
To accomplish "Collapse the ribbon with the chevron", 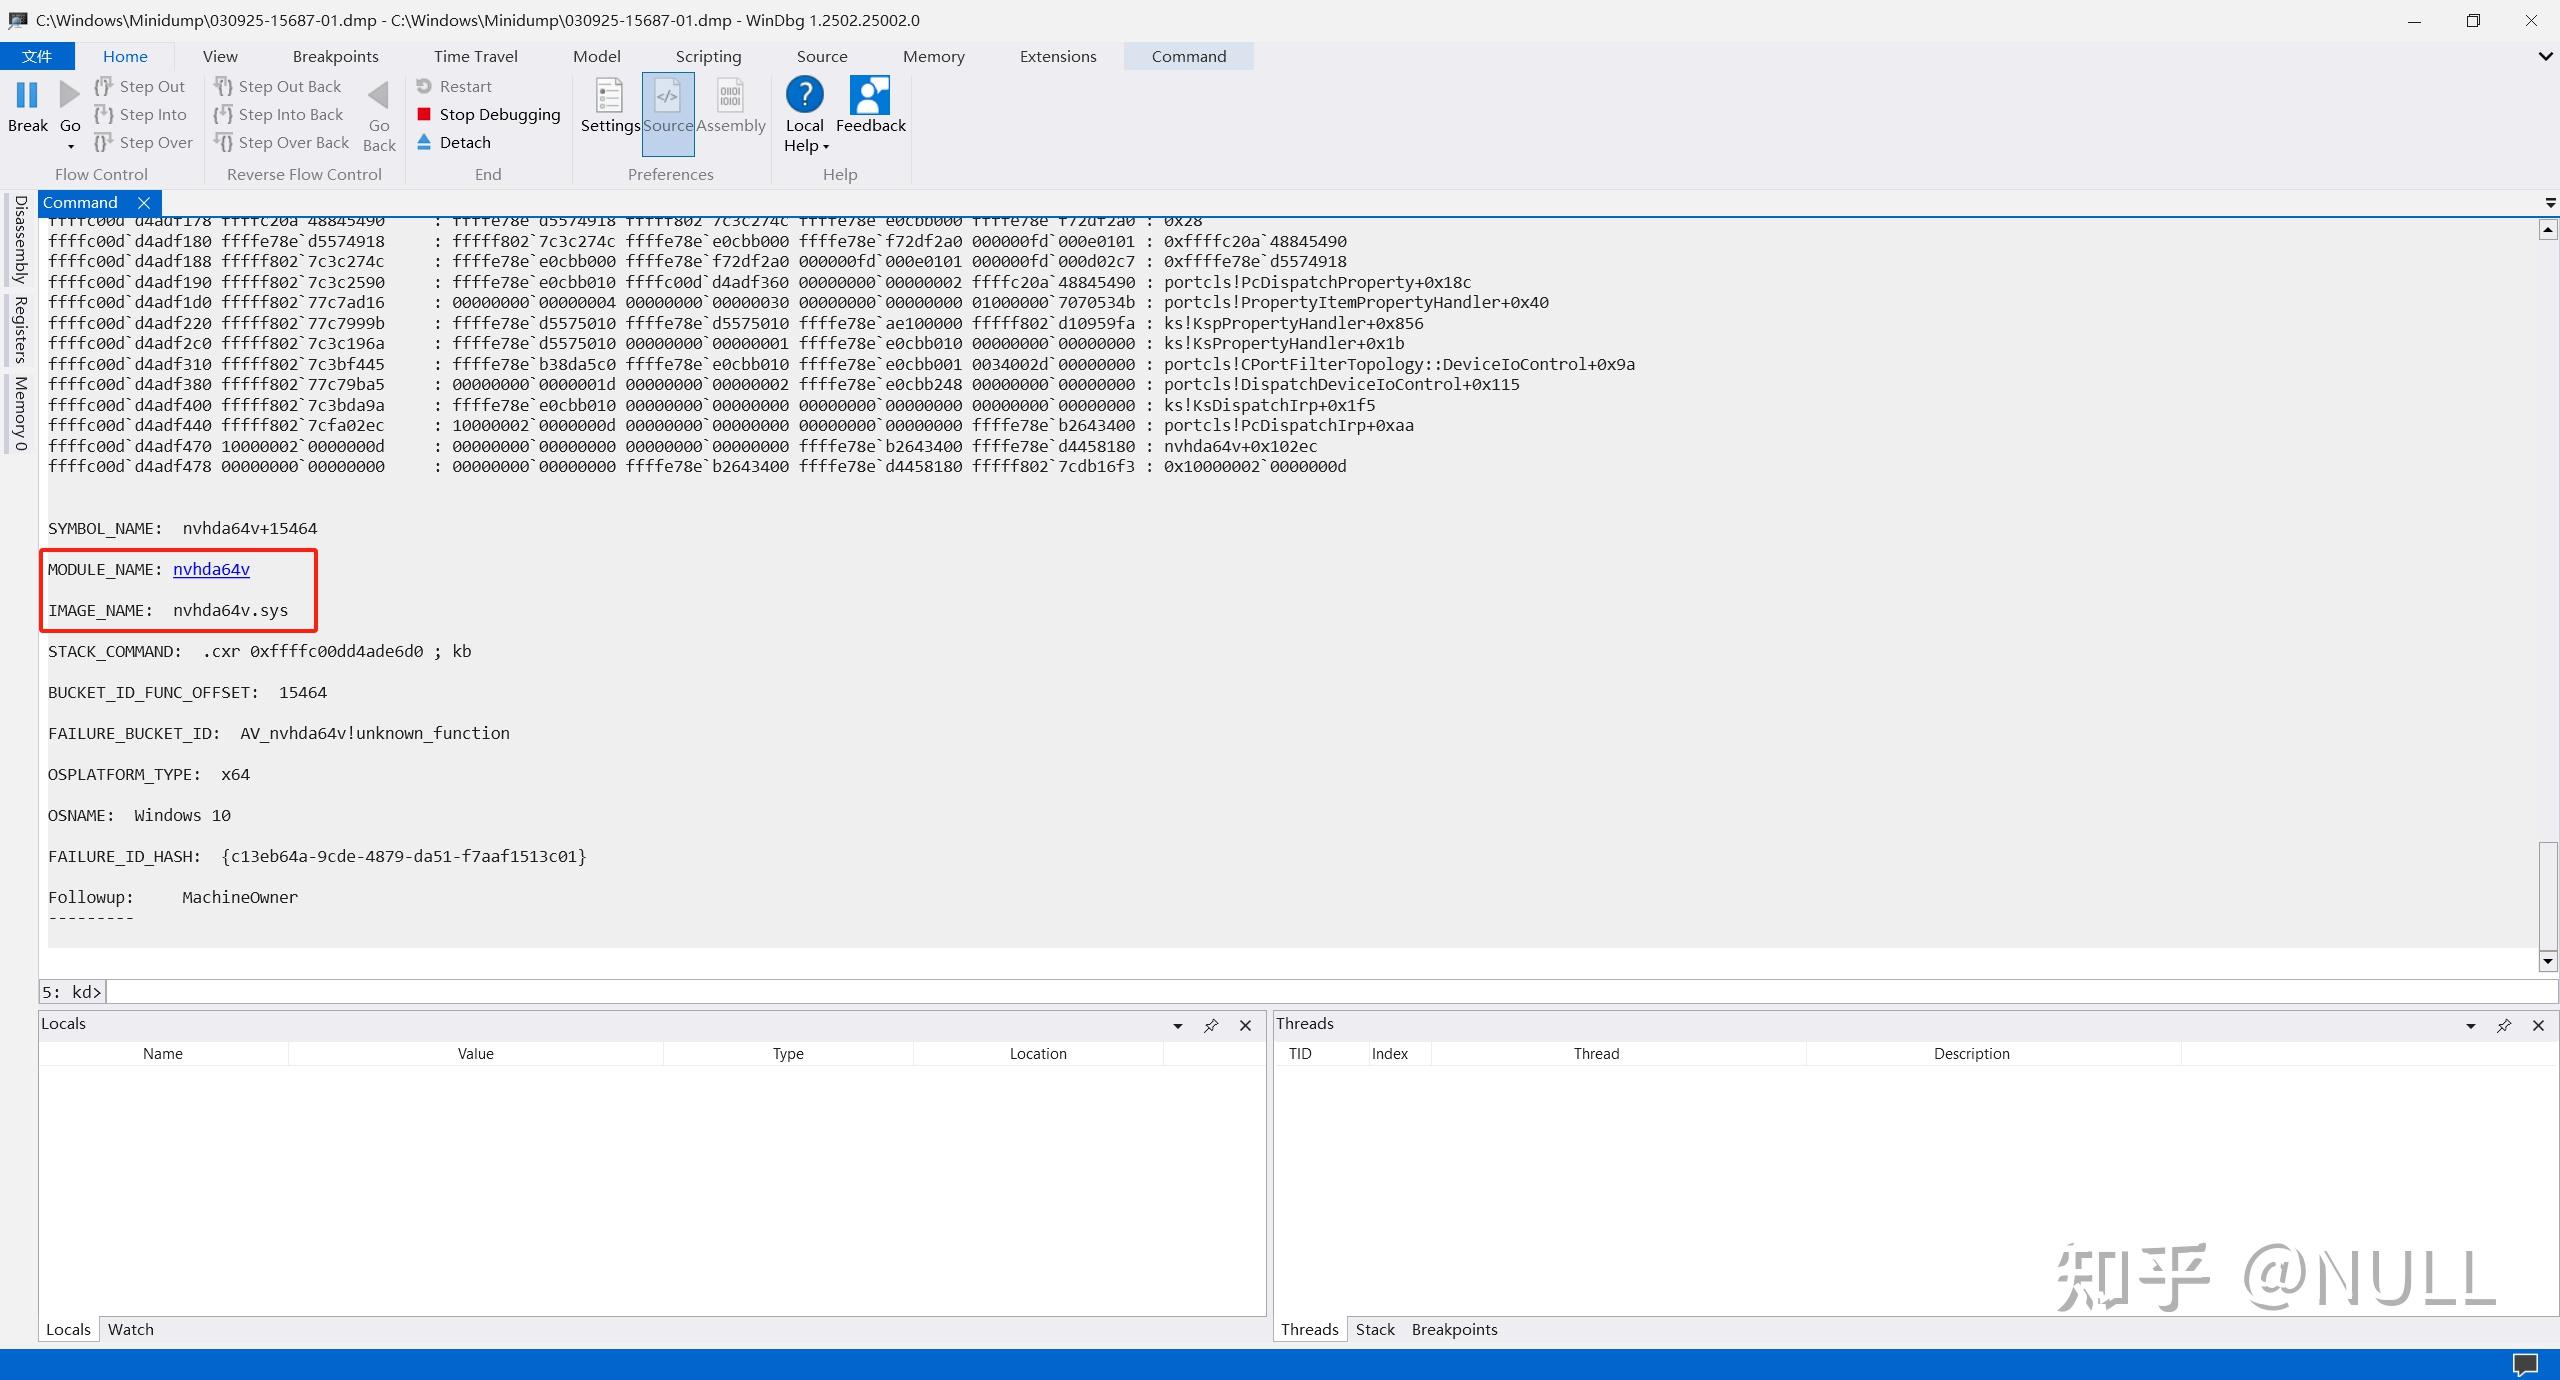I will (2545, 56).
